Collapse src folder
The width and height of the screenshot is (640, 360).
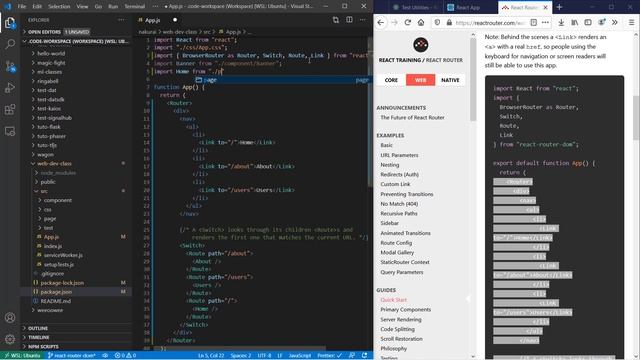[x=44, y=191]
